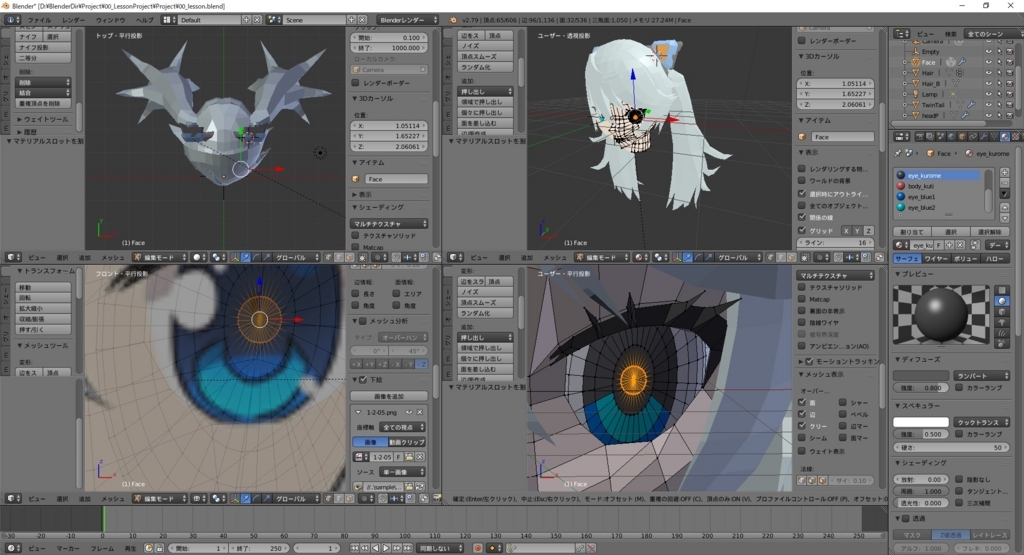Open the ランバート diffuse shader dropdown
This screenshot has width=1024, height=555.
pyautogui.click(x=982, y=376)
